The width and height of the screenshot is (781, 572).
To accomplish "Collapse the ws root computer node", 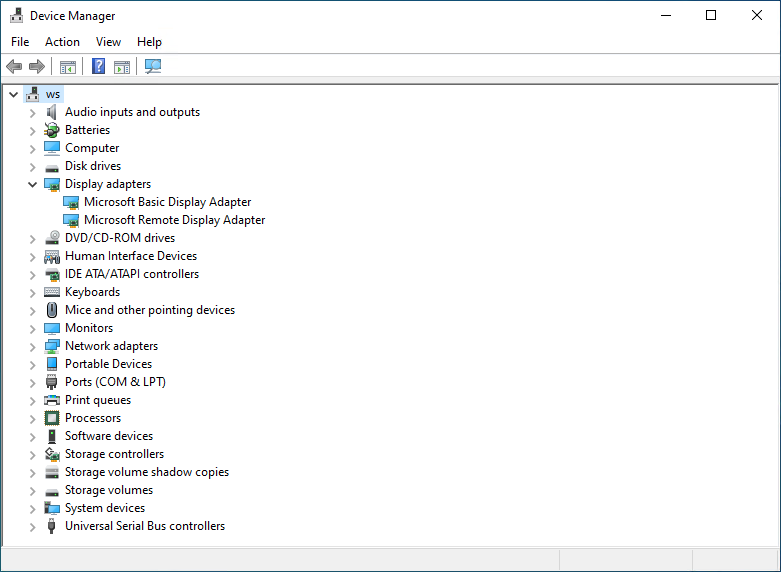I will [x=13, y=94].
